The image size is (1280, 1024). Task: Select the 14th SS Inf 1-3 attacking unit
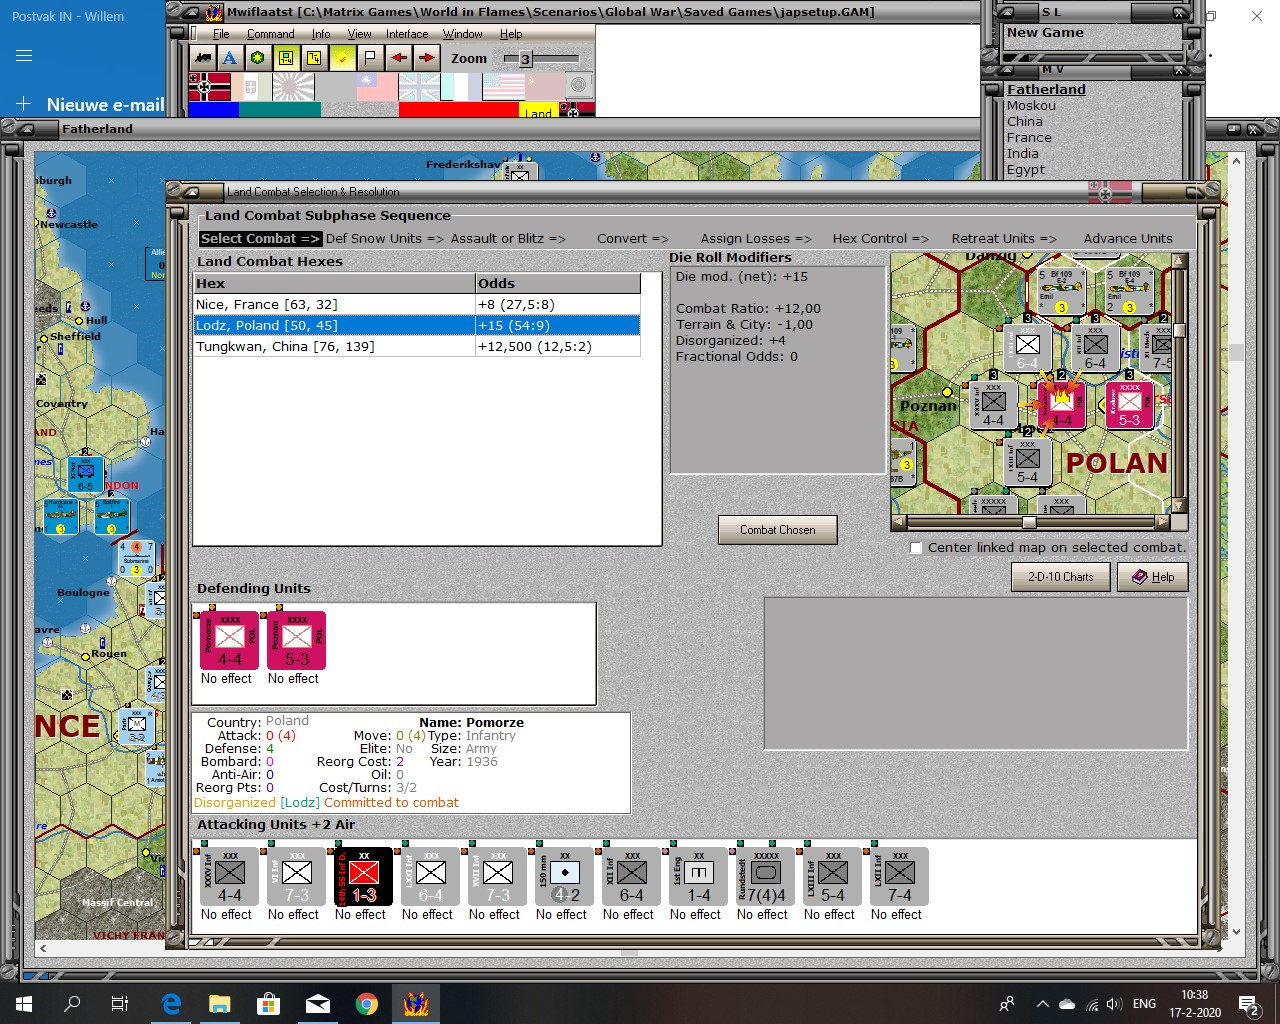pos(364,876)
